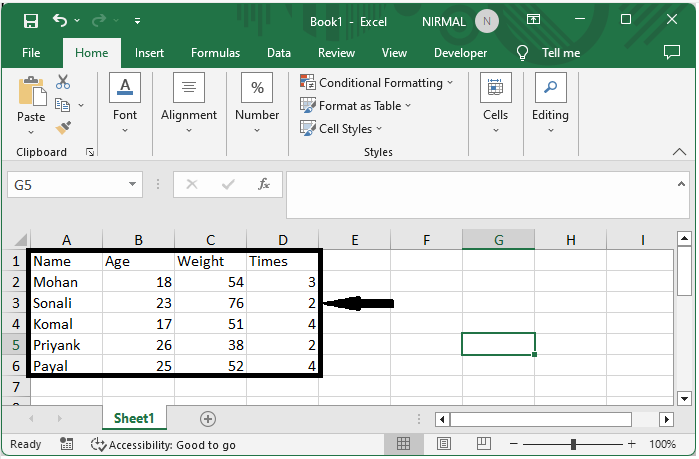The width and height of the screenshot is (699, 459).
Task: Click the Insert Function fx icon
Action: (x=264, y=184)
